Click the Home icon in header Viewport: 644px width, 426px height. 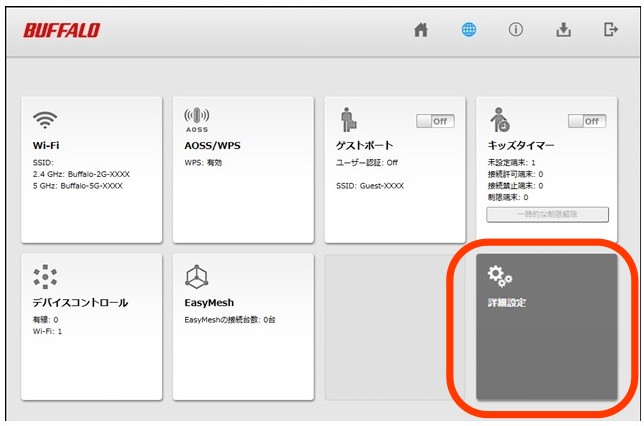point(421,30)
